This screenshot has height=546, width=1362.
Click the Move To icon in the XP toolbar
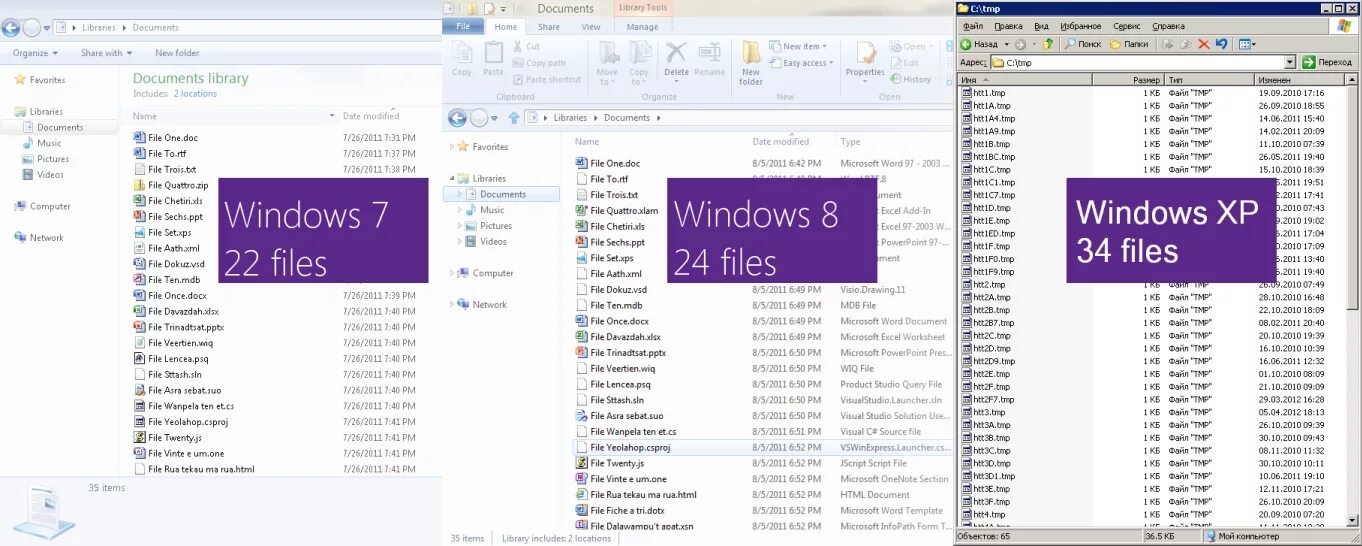(x=1168, y=44)
